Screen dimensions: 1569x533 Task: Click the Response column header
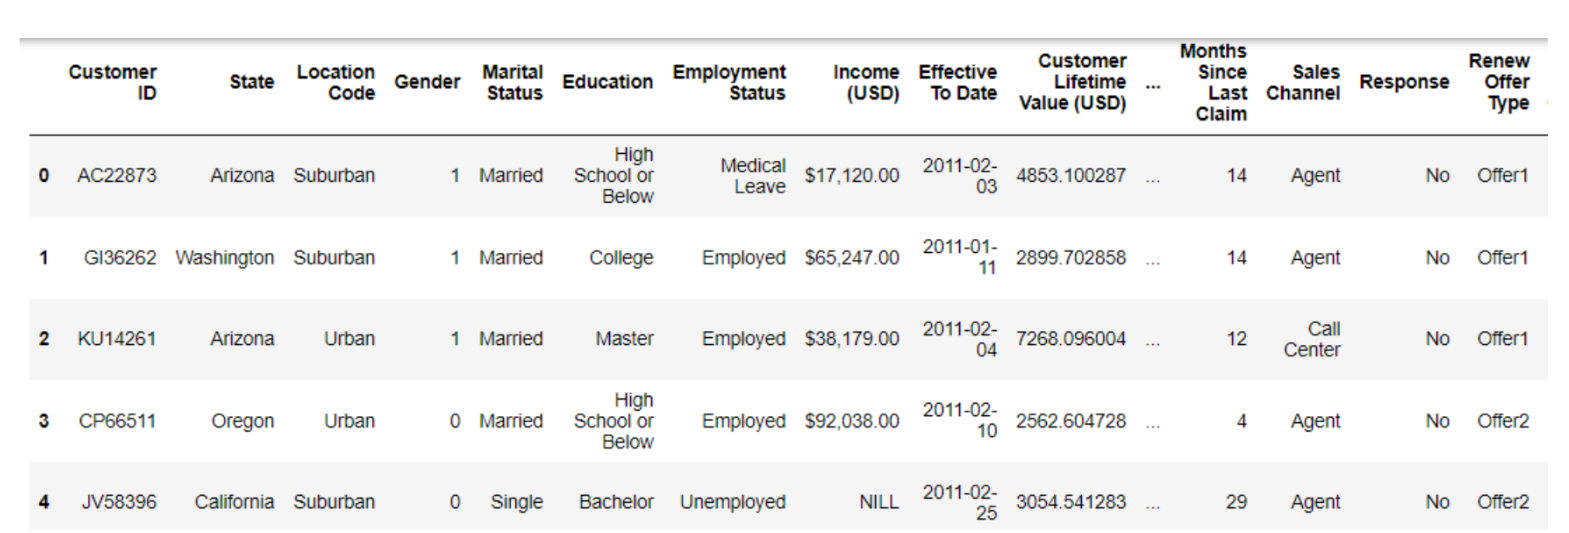click(1403, 82)
